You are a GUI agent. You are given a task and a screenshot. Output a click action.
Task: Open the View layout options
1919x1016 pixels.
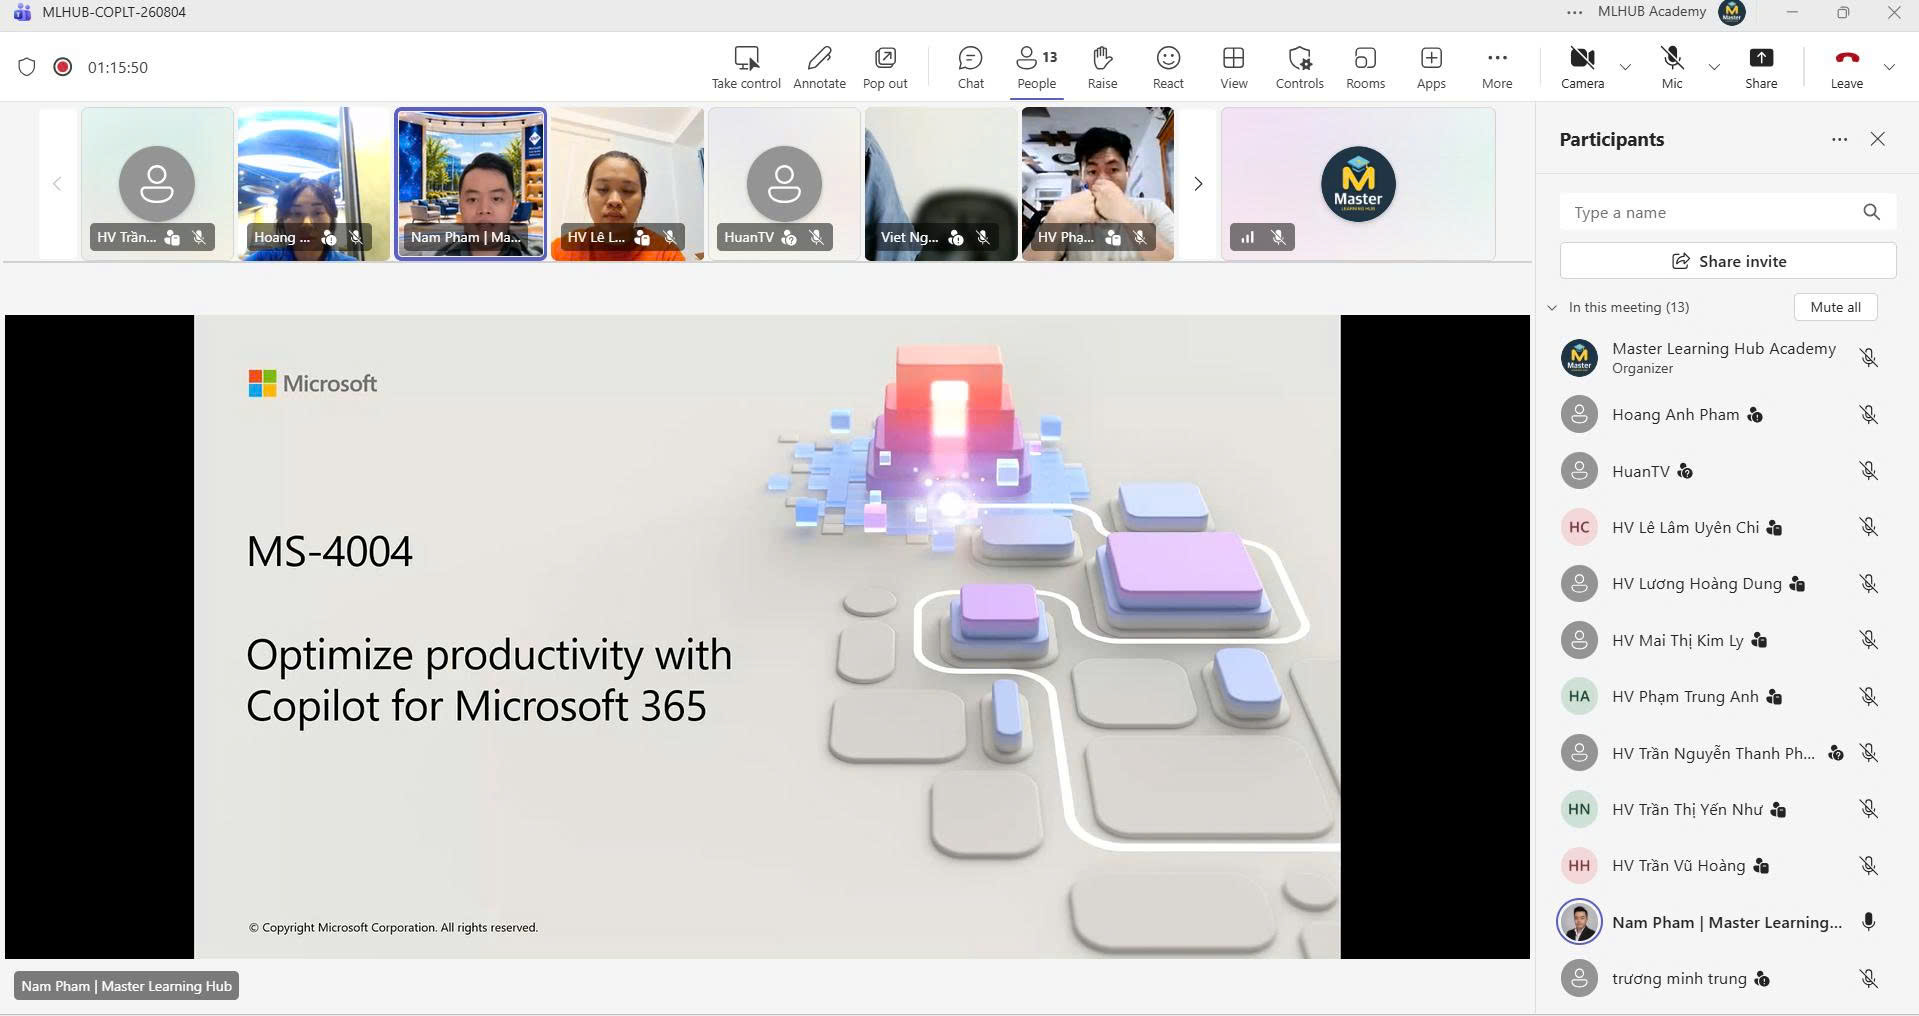tap(1234, 67)
